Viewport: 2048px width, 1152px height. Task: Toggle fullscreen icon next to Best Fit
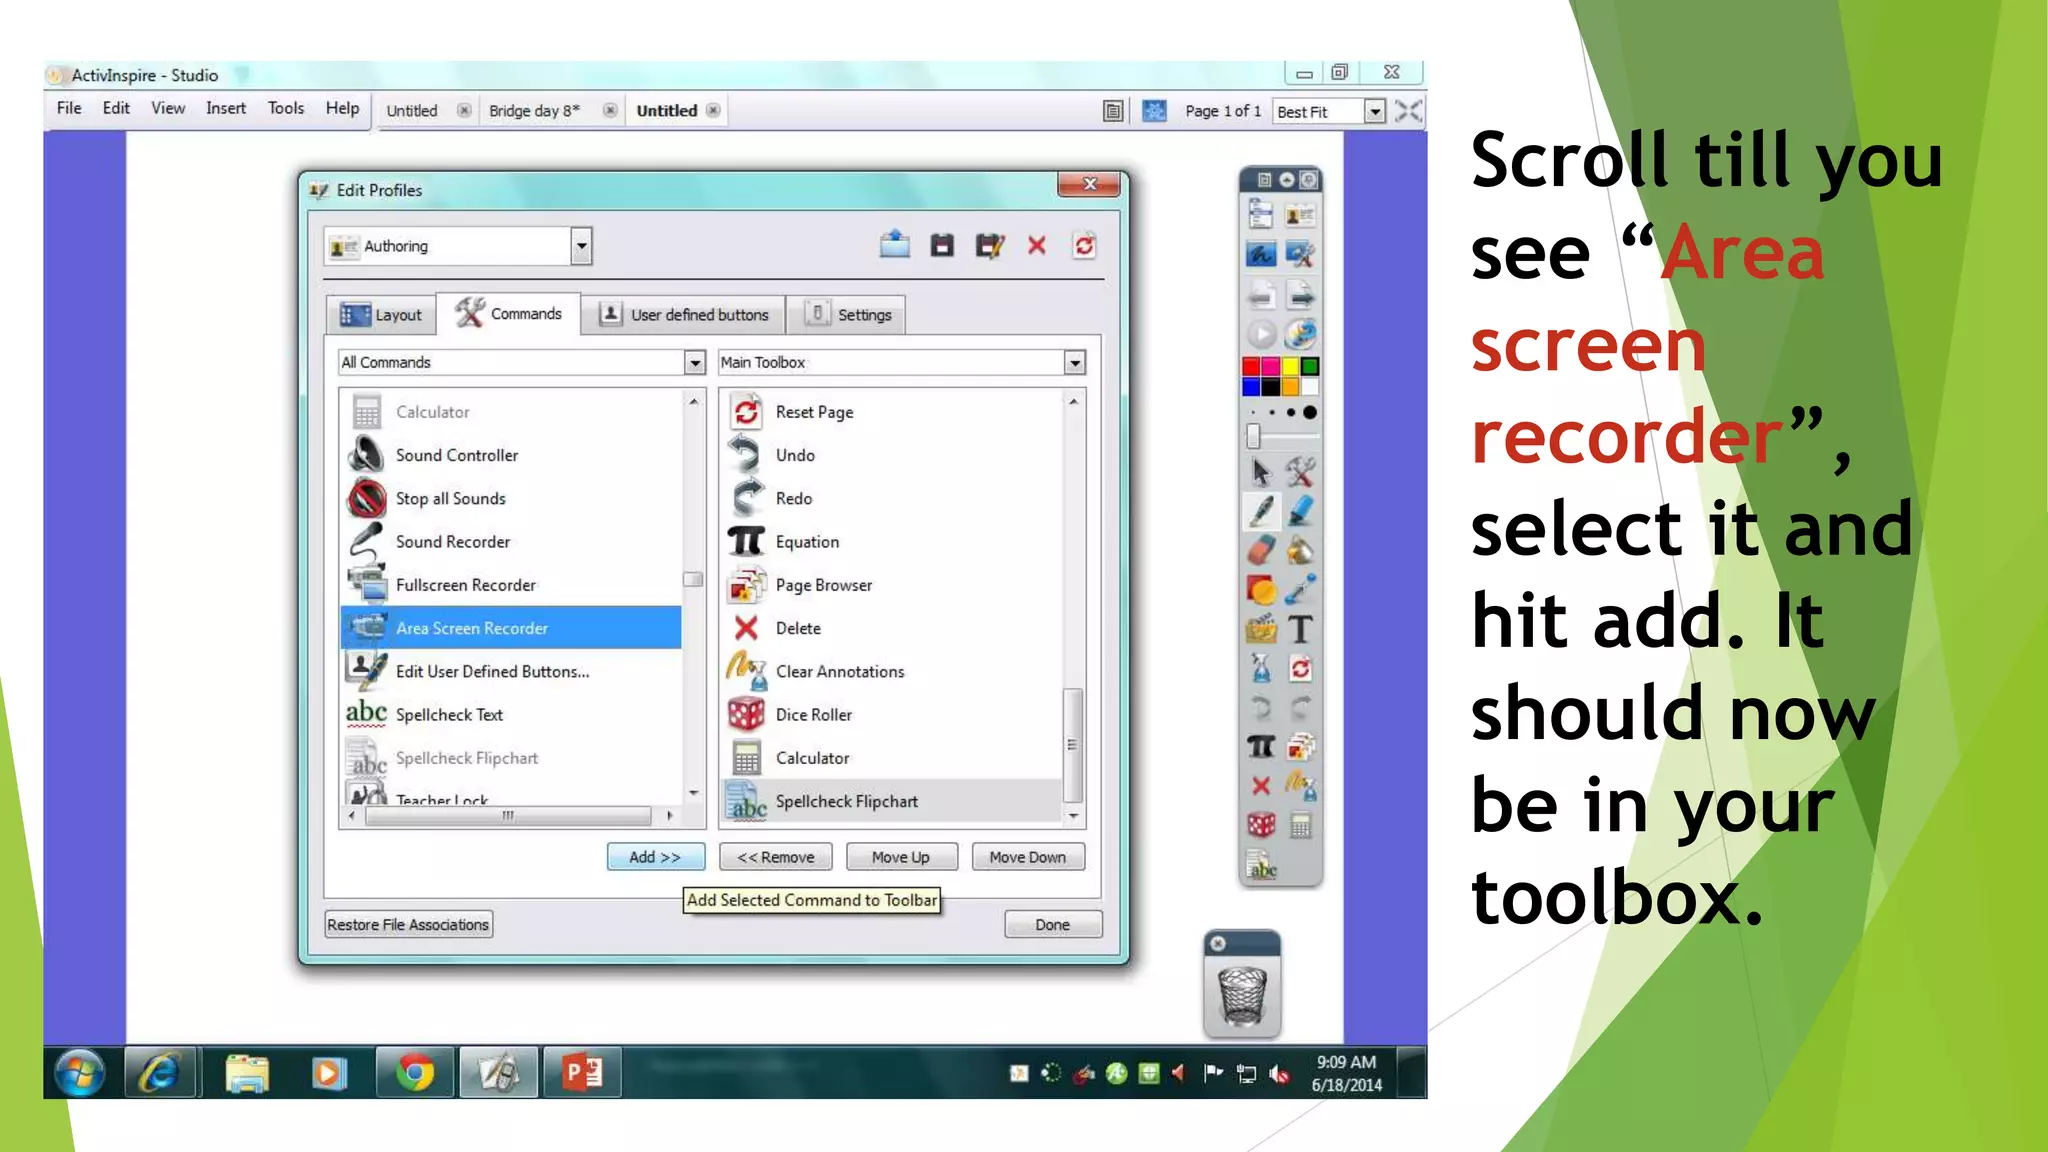(x=1408, y=111)
